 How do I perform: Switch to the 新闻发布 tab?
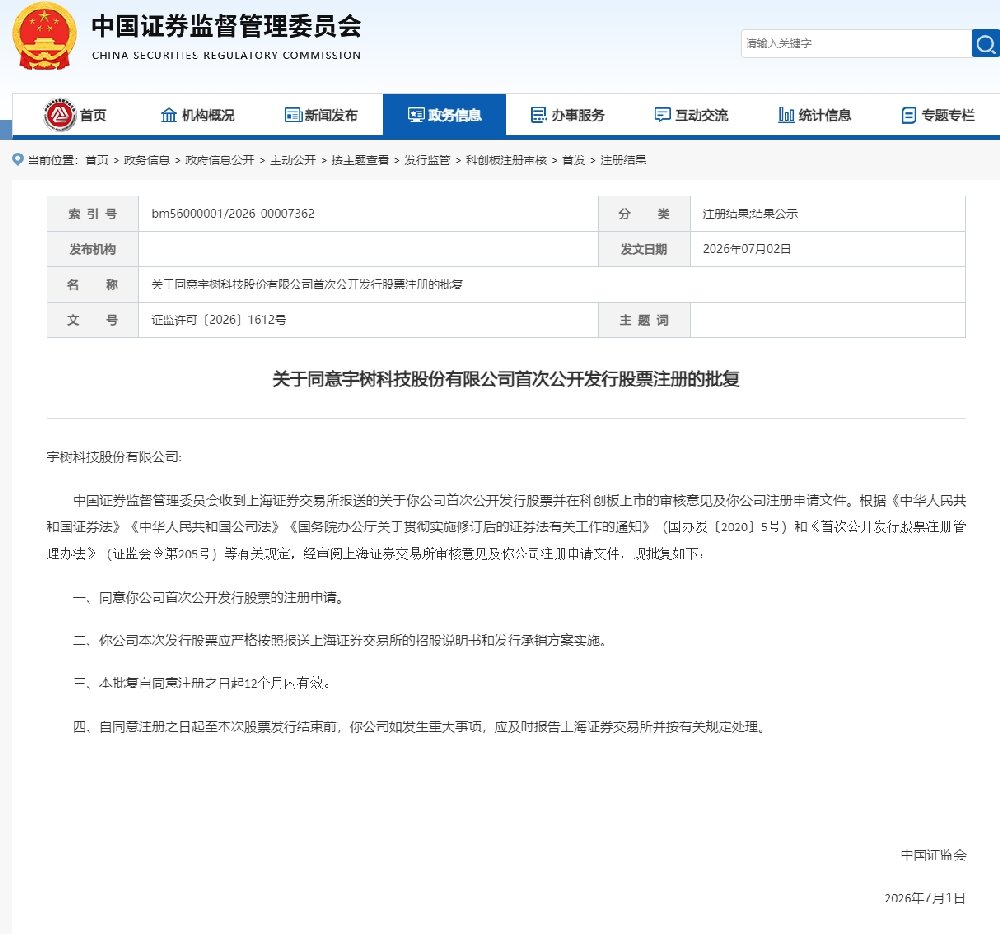point(321,115)
